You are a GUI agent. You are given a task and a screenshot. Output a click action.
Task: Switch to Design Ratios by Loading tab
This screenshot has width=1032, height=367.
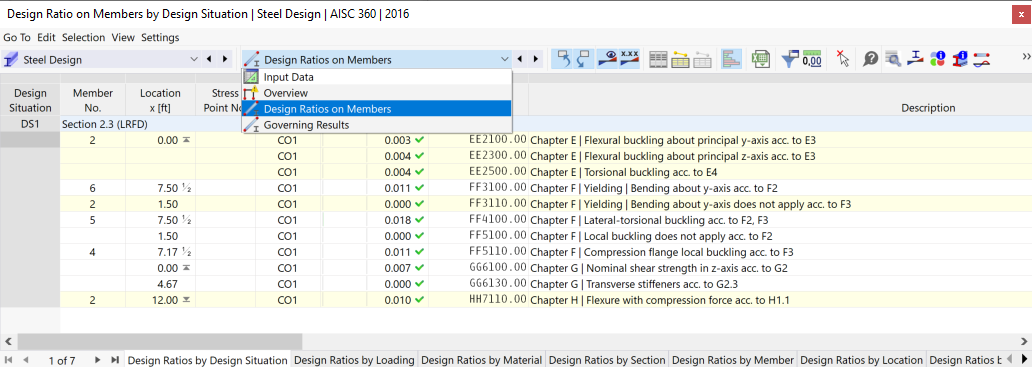[x=354, y=360]
